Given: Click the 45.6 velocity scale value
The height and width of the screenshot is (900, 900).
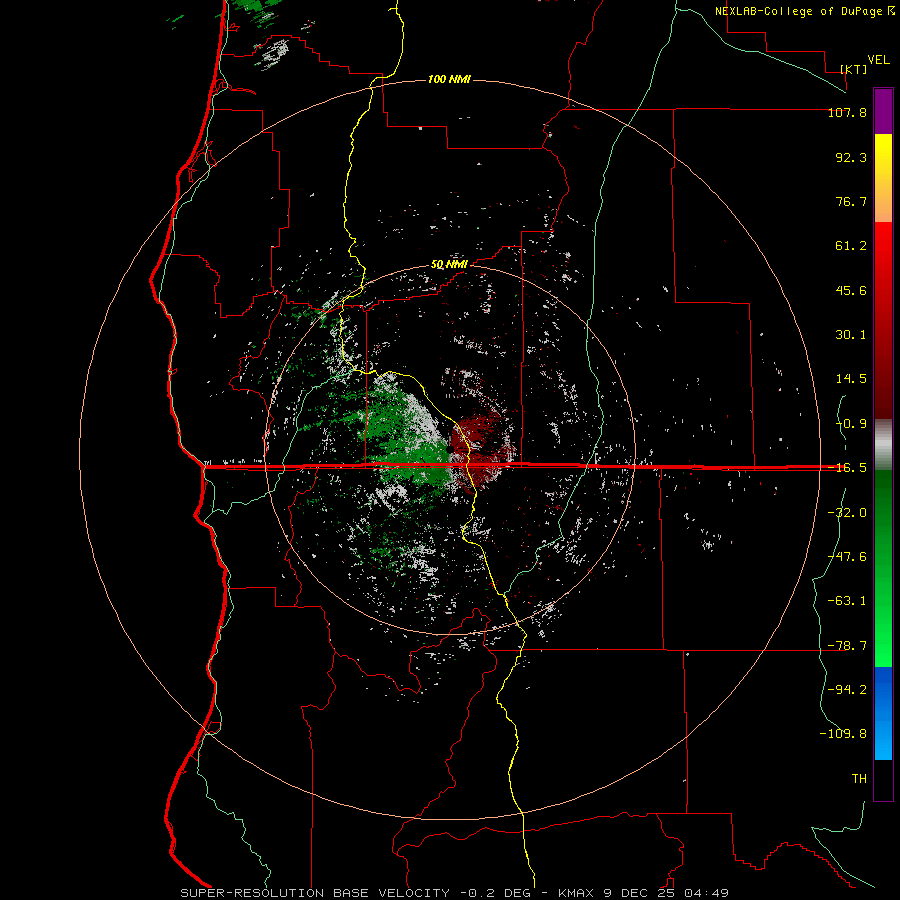Looking at the screenshot, I should pos(851,290).
